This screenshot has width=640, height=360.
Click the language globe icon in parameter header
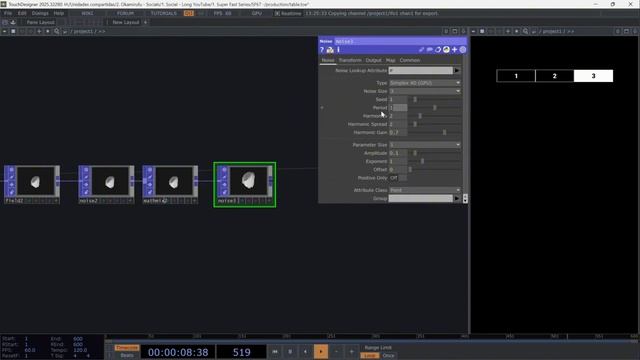[x=446, y=50]
